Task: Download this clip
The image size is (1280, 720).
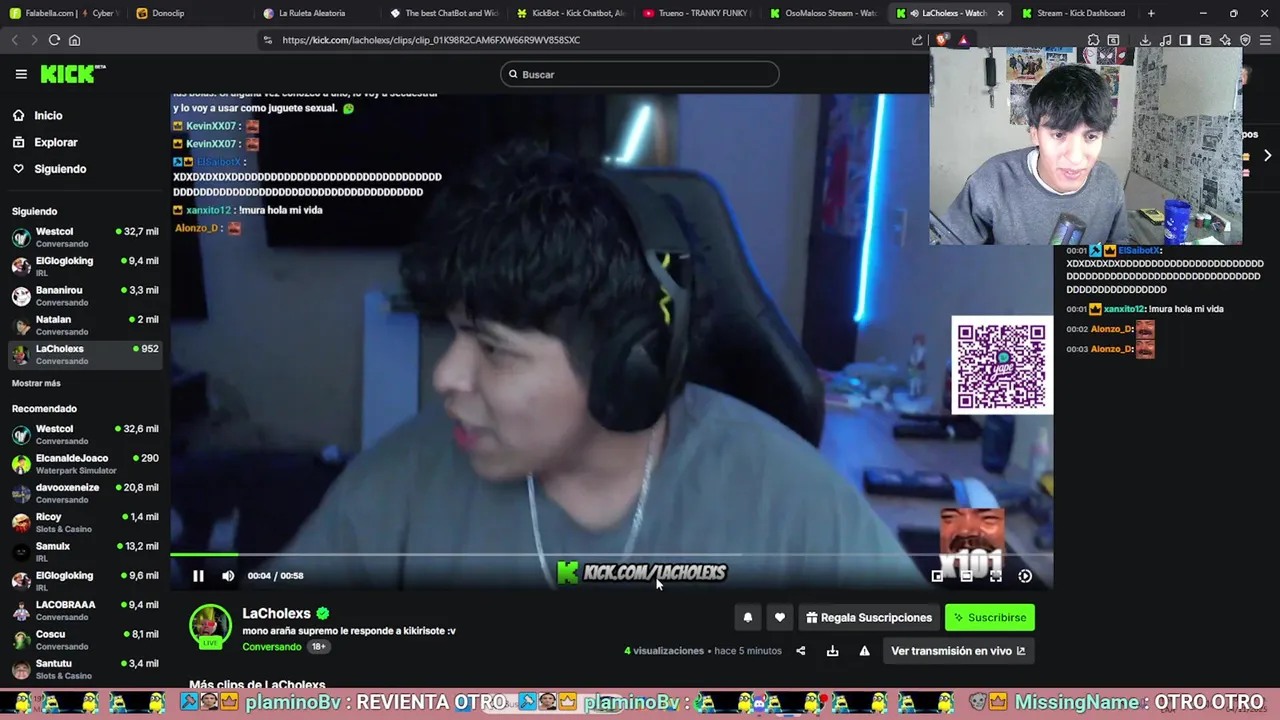Action: pyautogui.click(x=832, y=651)
